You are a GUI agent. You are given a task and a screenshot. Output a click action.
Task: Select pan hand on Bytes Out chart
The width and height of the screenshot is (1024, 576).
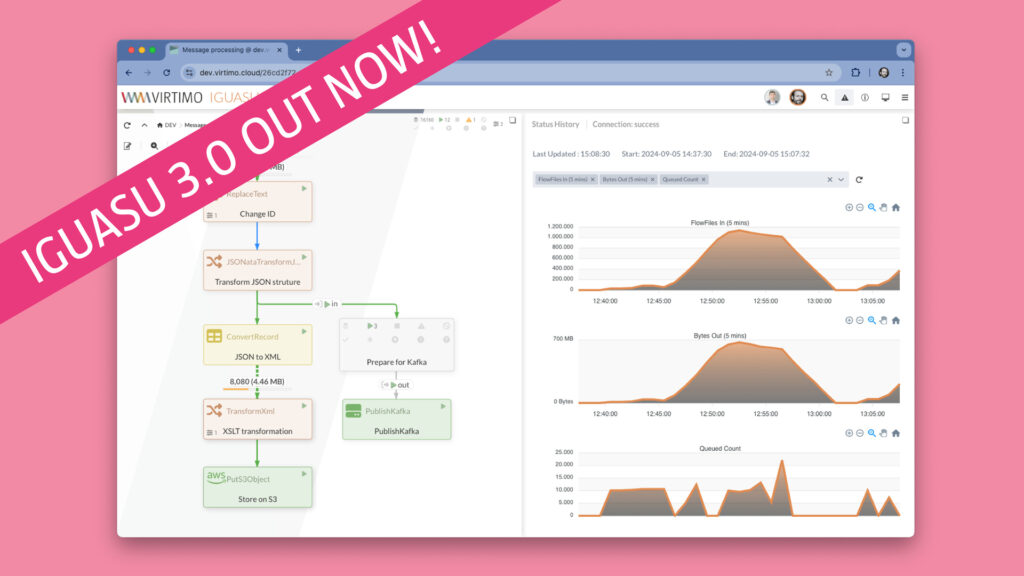[x=884, y=321]
